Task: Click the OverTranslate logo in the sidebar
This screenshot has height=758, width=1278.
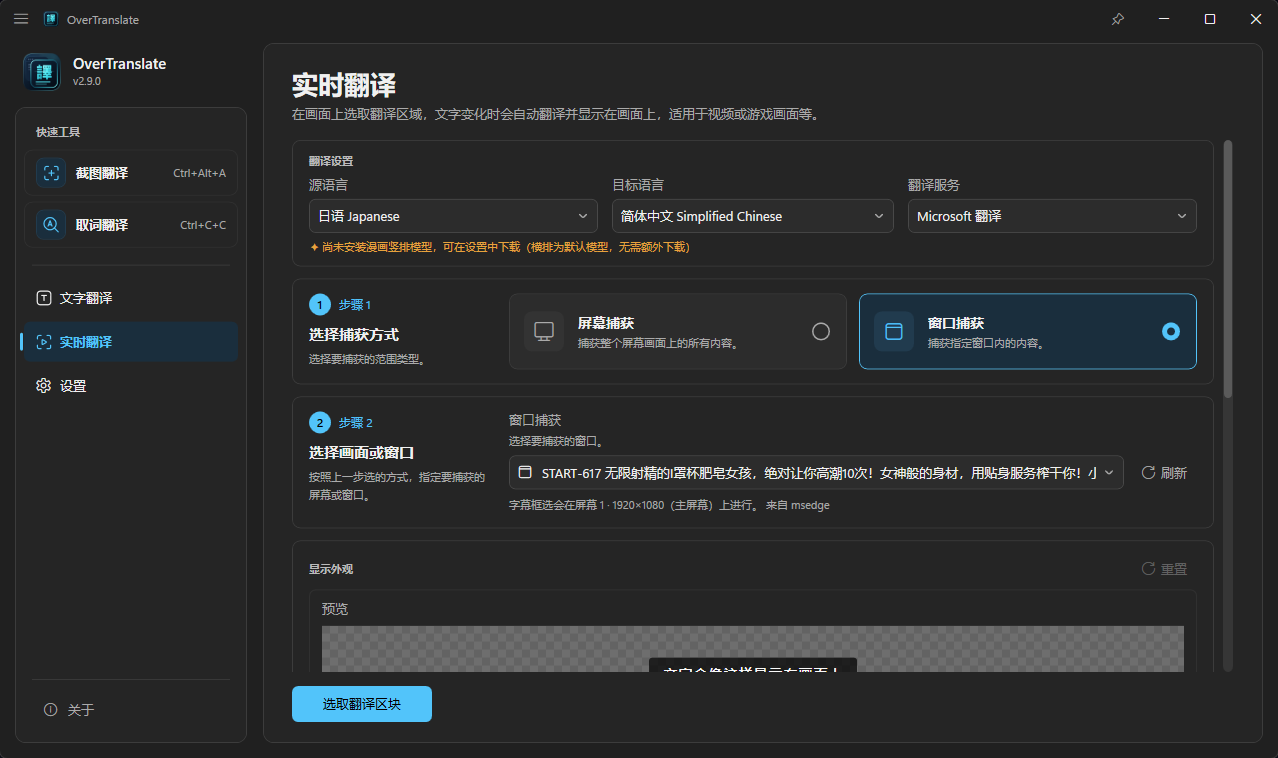Action: coord(42,71)
